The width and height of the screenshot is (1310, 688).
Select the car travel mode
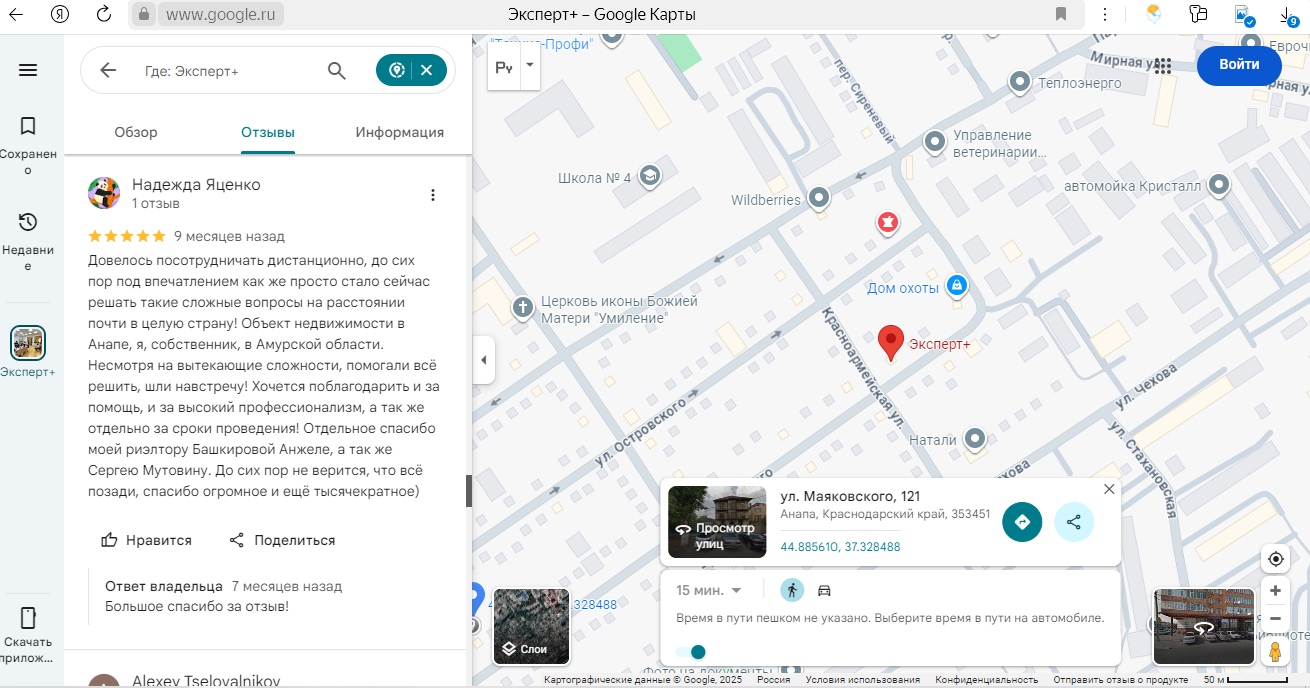825,590
